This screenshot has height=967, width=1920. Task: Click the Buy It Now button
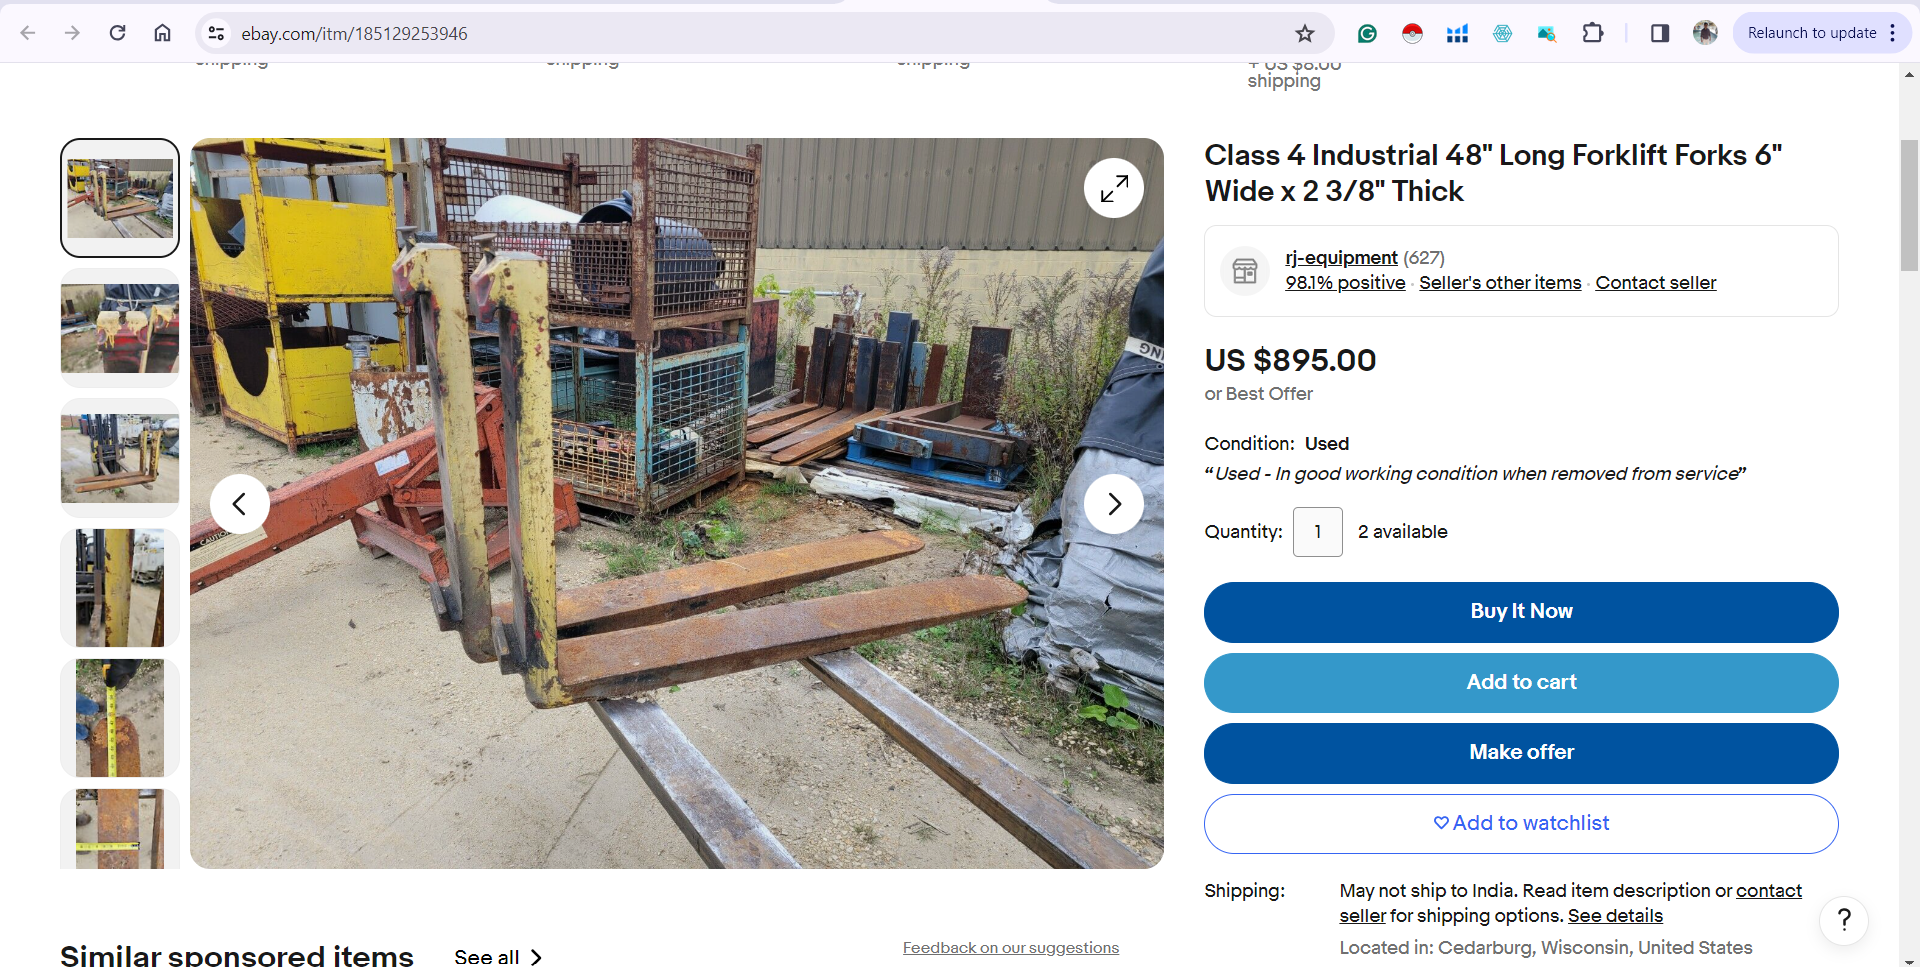tap(1521, 612)
